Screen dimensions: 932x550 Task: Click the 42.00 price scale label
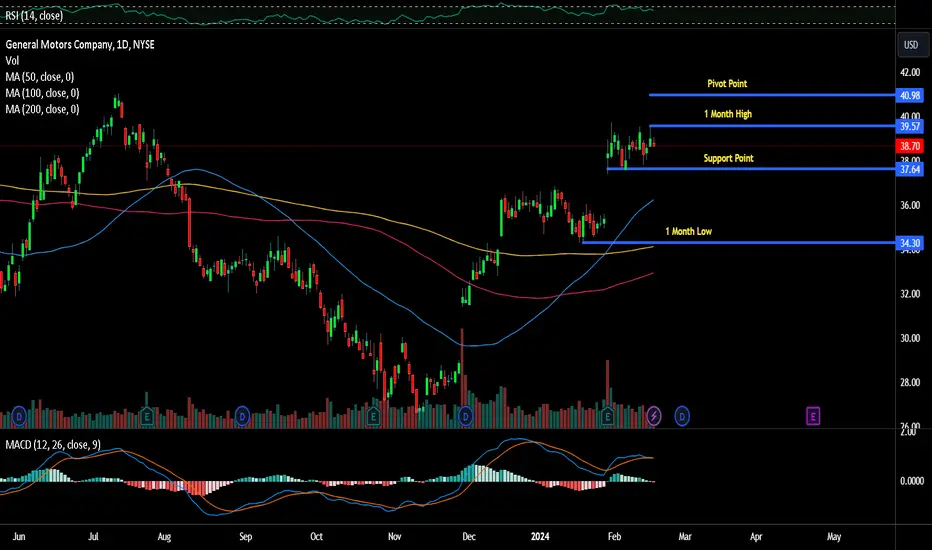[x=910, y=72]
